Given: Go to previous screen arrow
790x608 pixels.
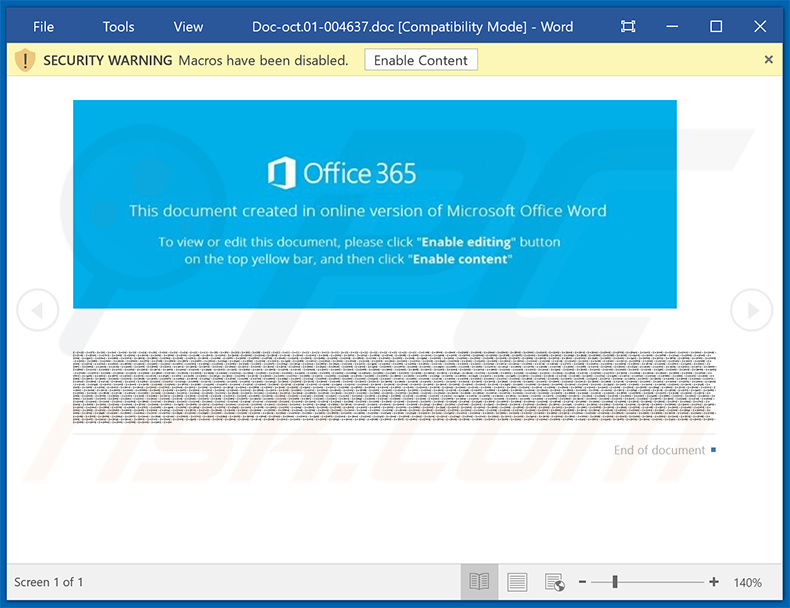Looking at the screenshot, I should pyautogui.click(x=38, y=310).
